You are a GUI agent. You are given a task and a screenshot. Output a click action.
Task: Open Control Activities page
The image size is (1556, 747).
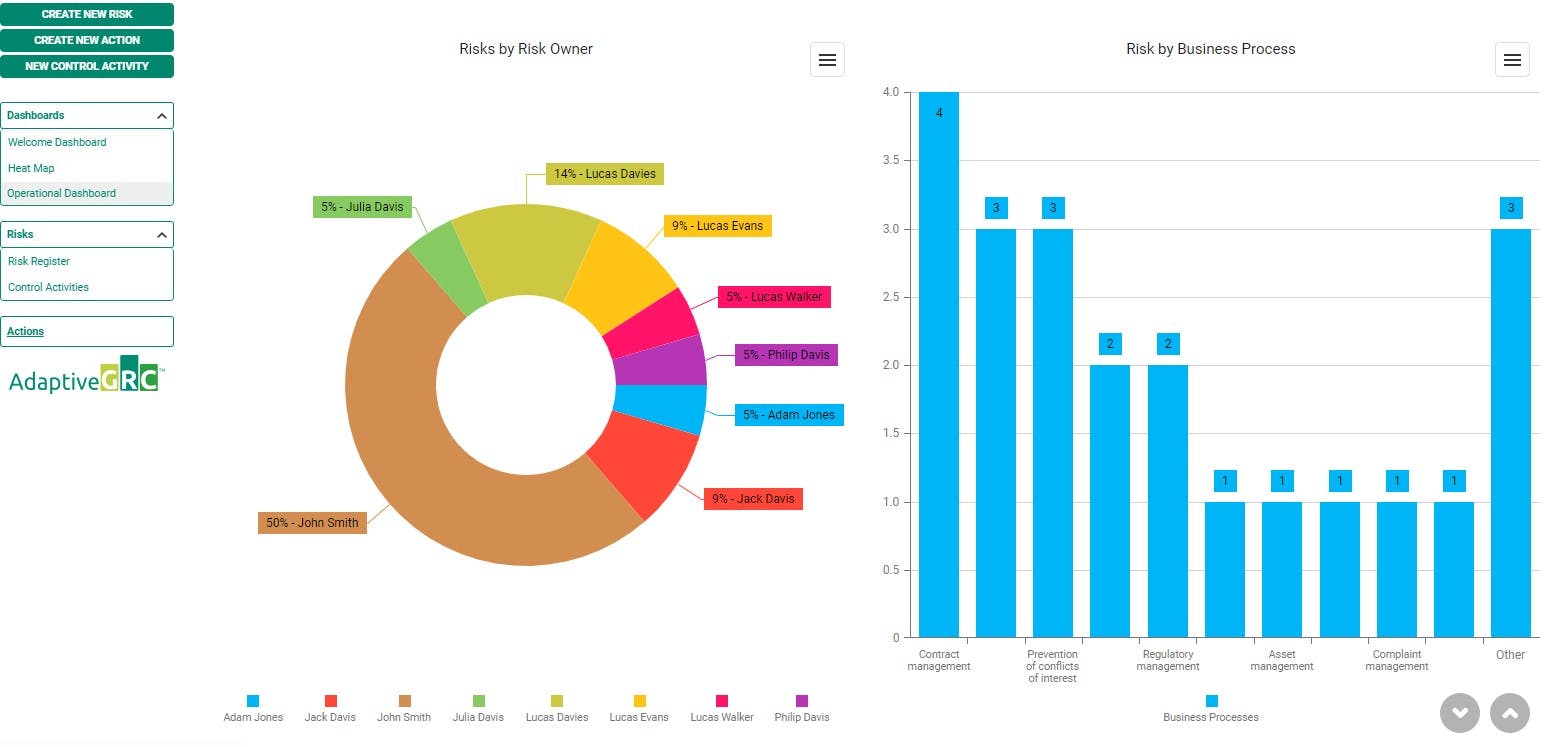(x=48, y=287)
